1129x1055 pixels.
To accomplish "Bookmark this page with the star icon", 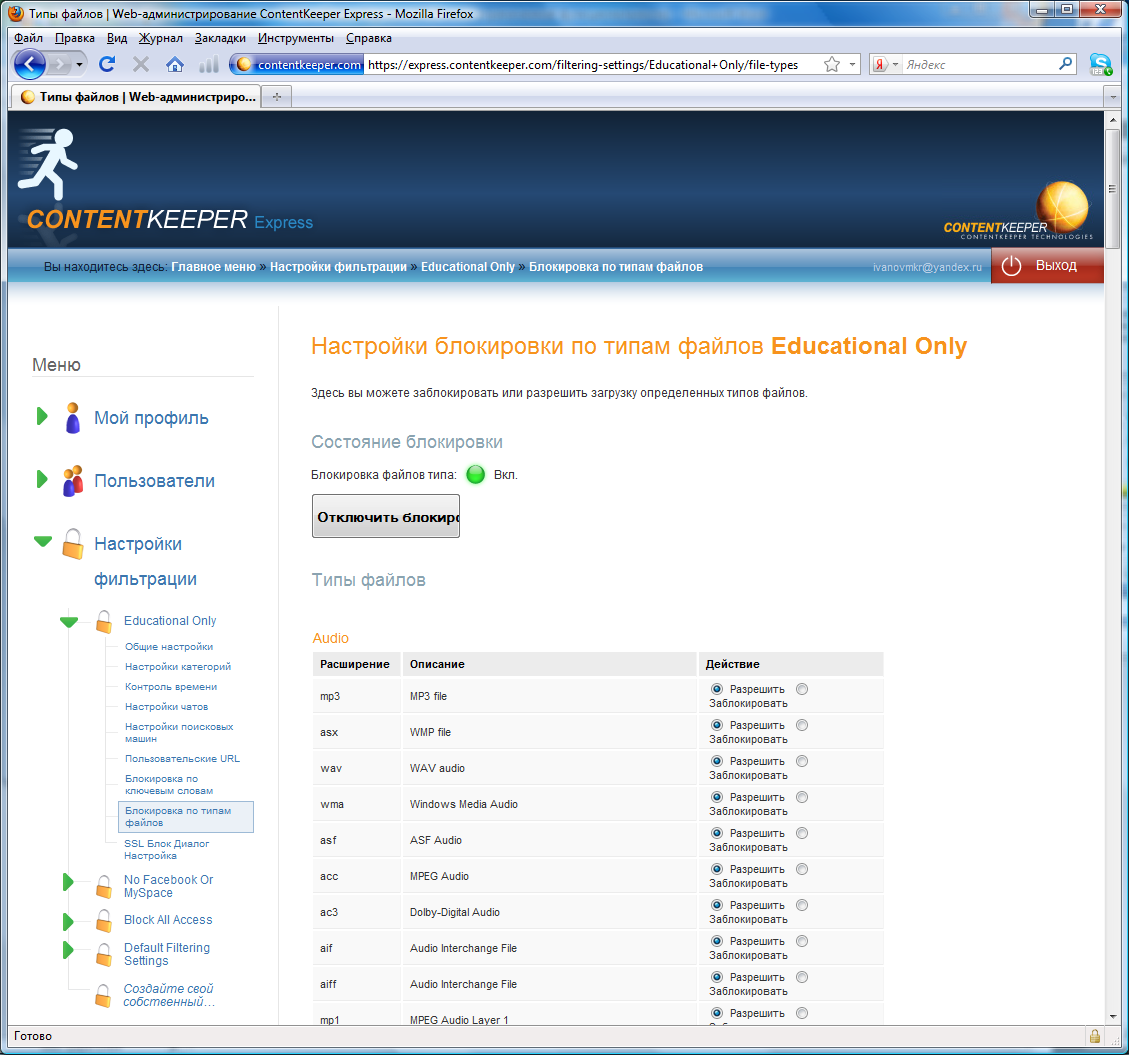I will coord(832,65).
